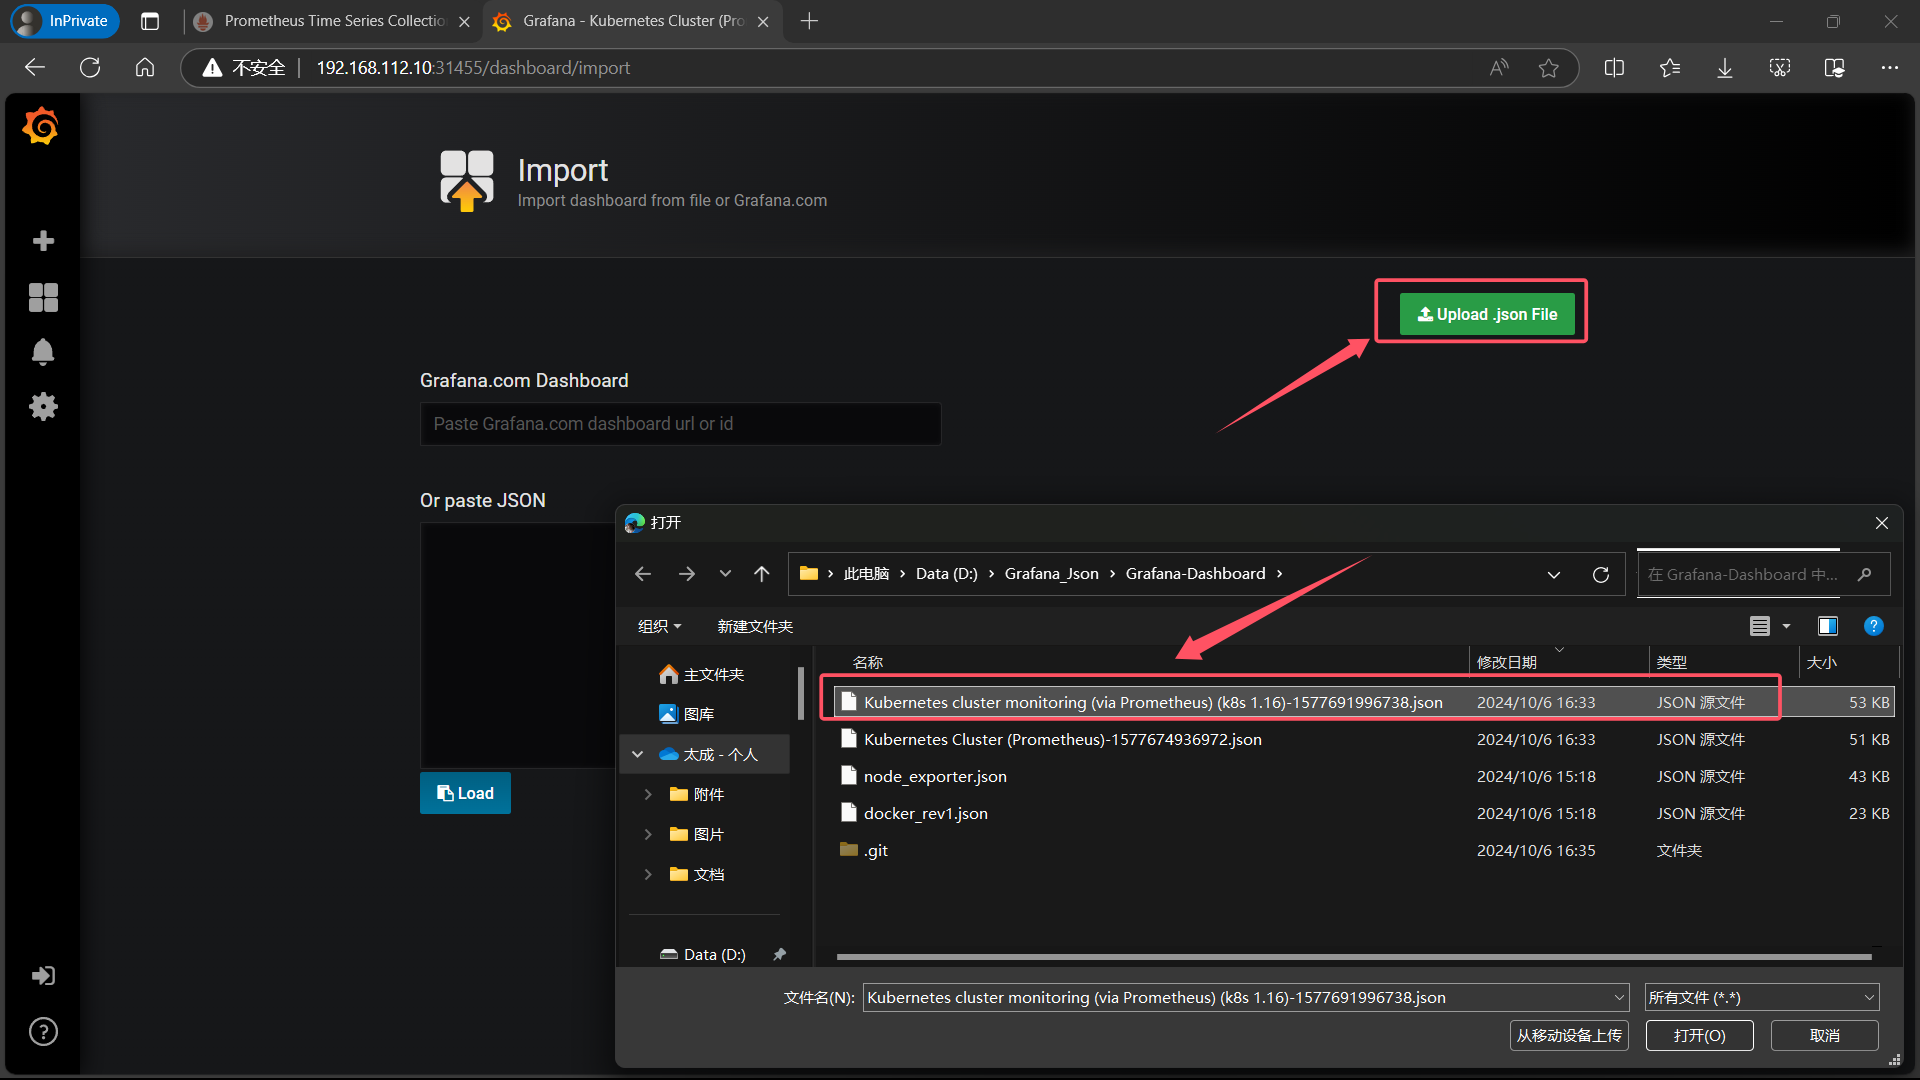Select the node_exporter.json file
The height and width of the screenshot is (1080, 1920).
935,776
